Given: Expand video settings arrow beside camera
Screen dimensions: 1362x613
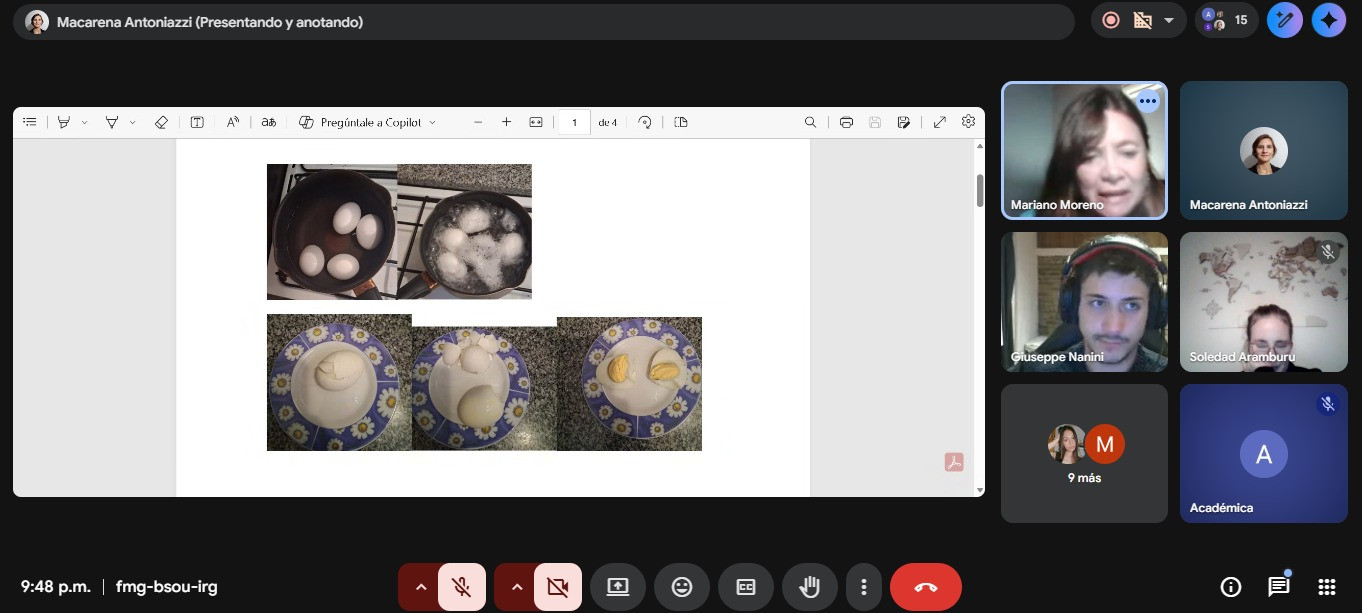Looking at the screenshot, I should point(516,587).
